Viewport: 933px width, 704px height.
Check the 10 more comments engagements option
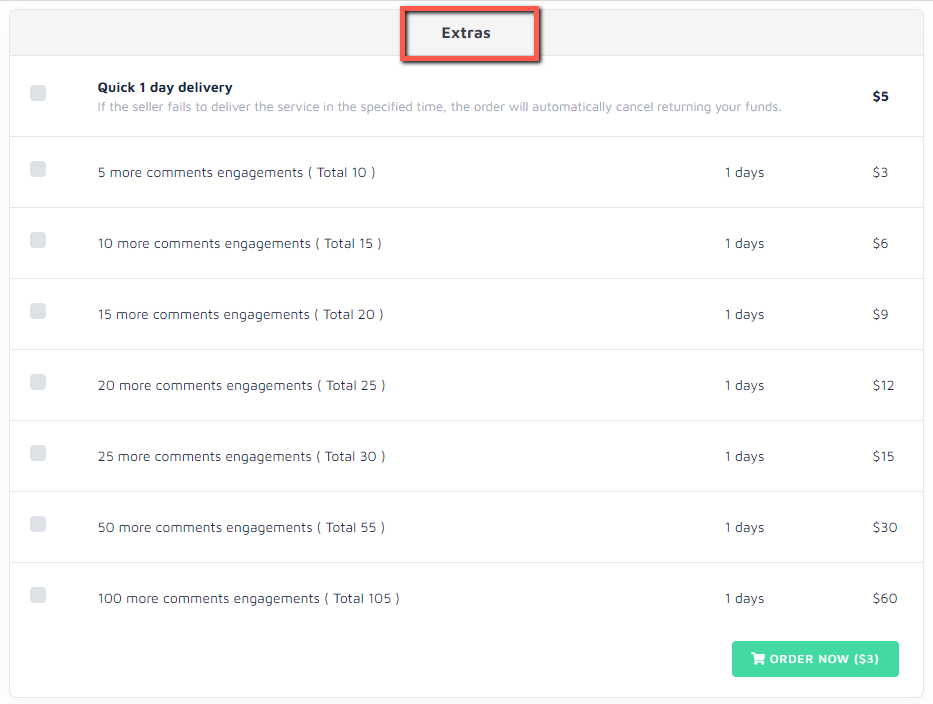tap(38, 240)
